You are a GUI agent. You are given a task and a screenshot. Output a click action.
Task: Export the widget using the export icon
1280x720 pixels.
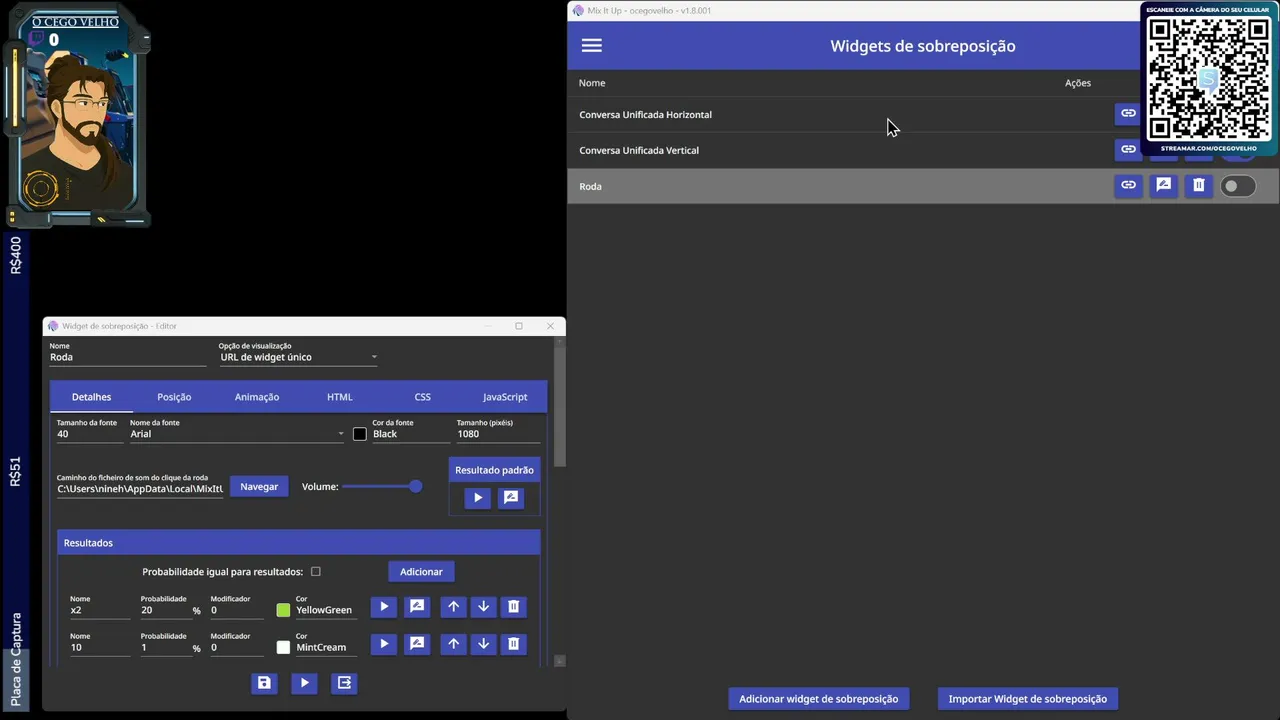(x=344, y=683)
